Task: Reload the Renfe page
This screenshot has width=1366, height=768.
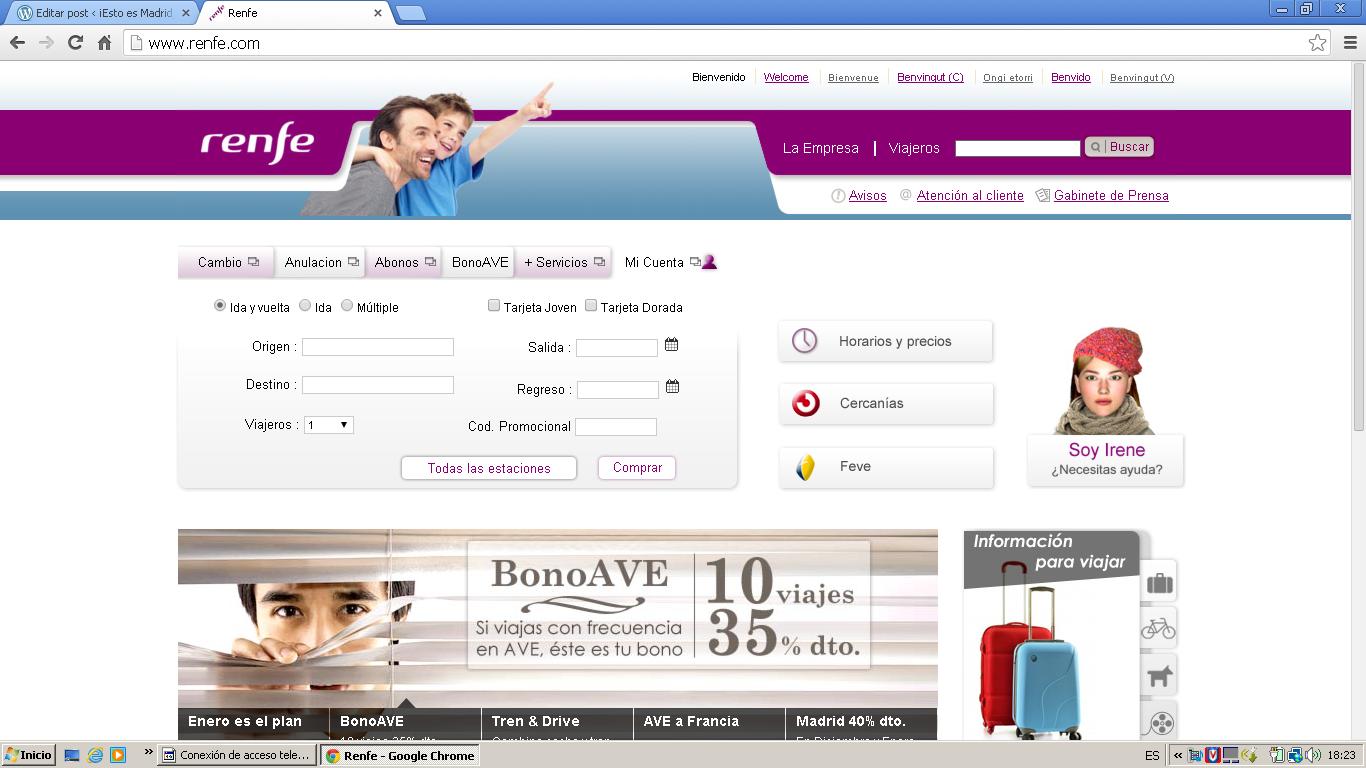Action: pyautogui.click(x=75, y=42)
